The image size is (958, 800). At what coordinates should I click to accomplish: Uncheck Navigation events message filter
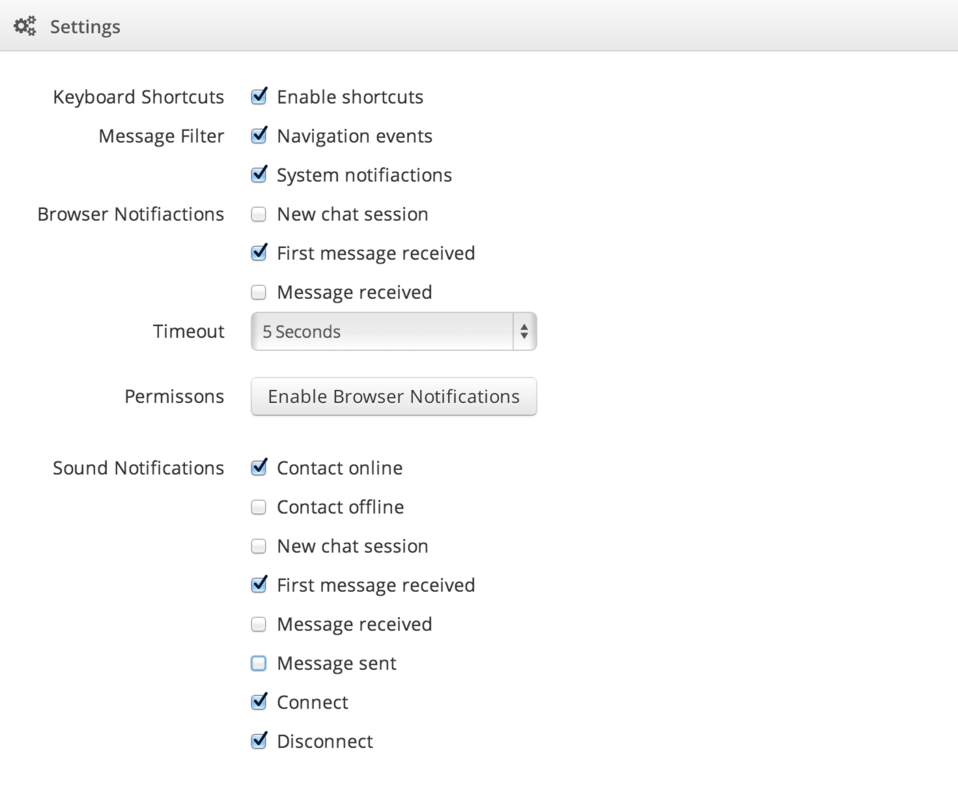pyautogui.click(x=259, y=136)
